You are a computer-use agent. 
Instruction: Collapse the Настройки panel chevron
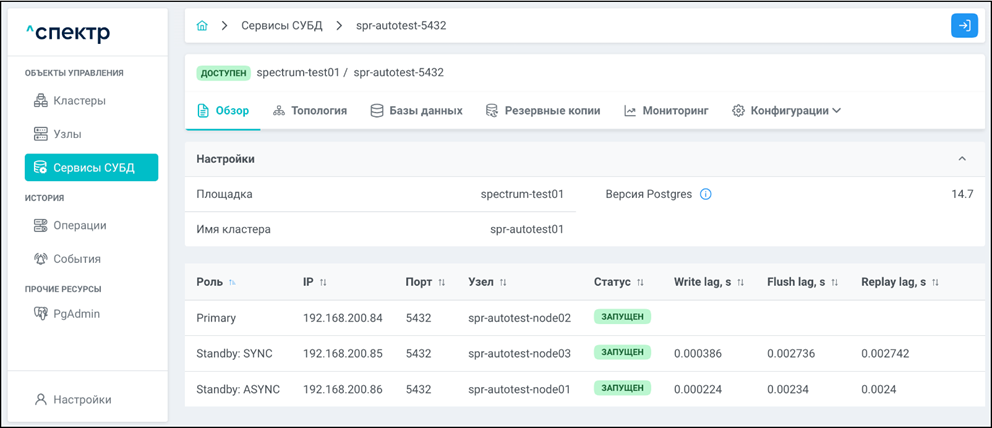coord(962,159)
